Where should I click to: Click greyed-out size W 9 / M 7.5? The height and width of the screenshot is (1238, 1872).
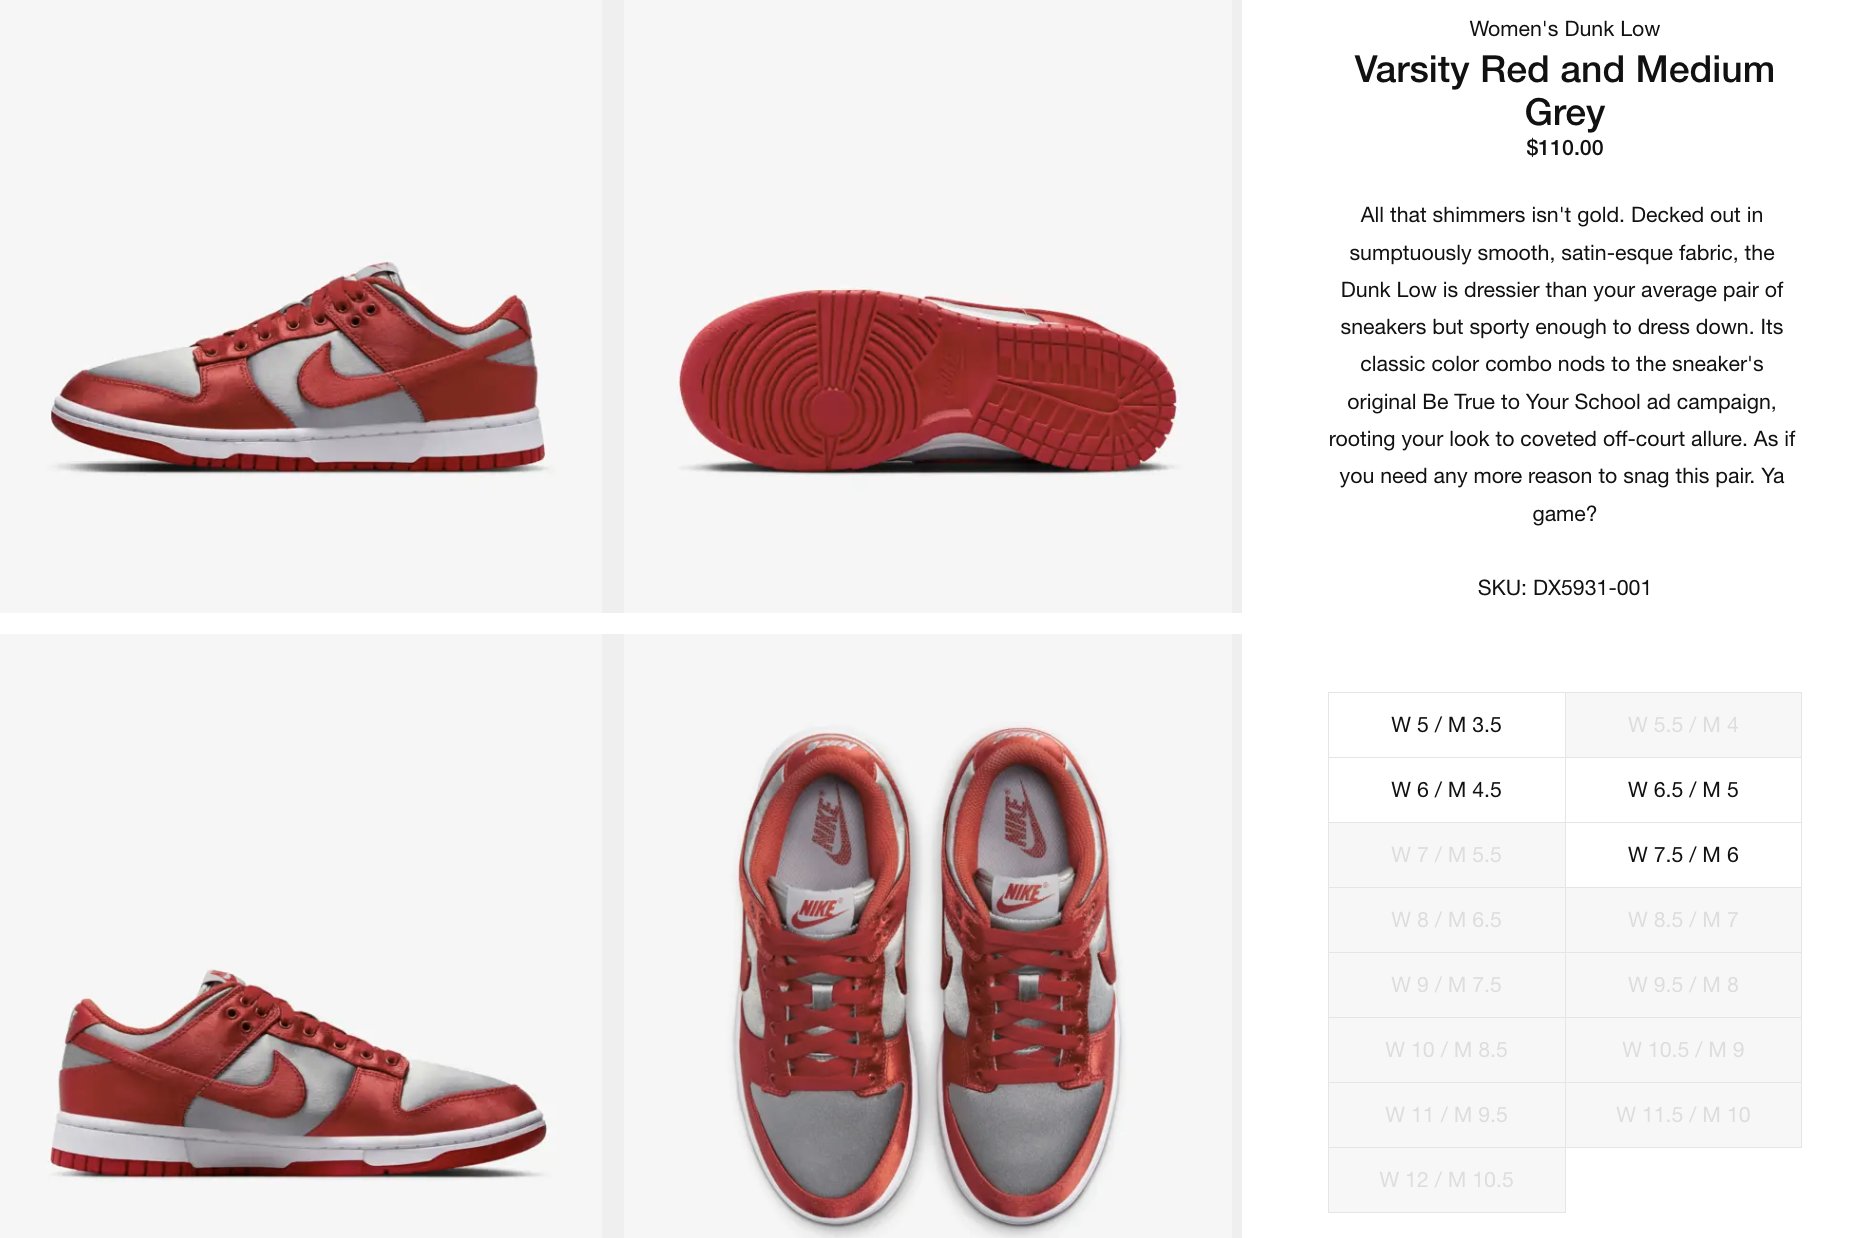coord(1446,985)
